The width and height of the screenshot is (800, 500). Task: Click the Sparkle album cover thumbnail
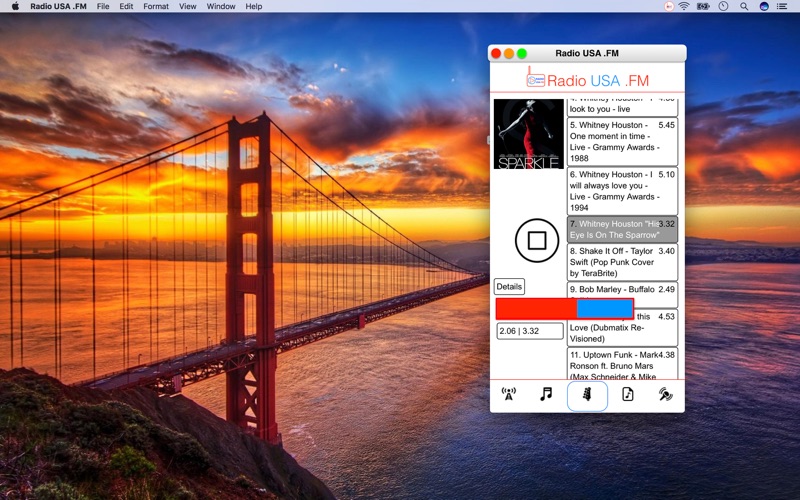coord(529,134)
